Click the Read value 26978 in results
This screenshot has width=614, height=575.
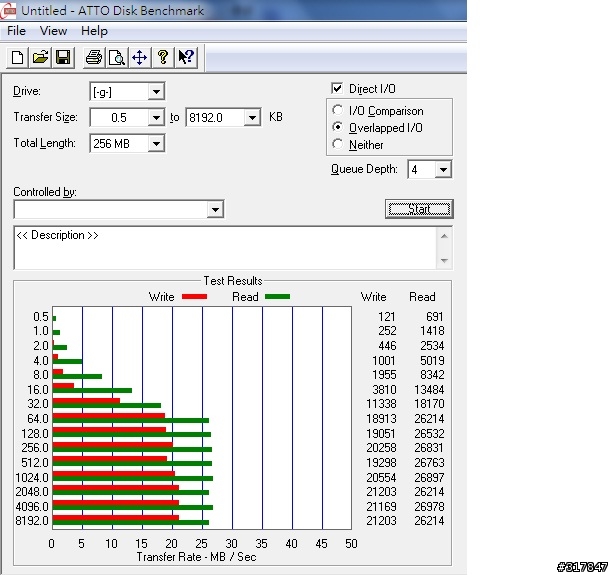pos(429,506)
